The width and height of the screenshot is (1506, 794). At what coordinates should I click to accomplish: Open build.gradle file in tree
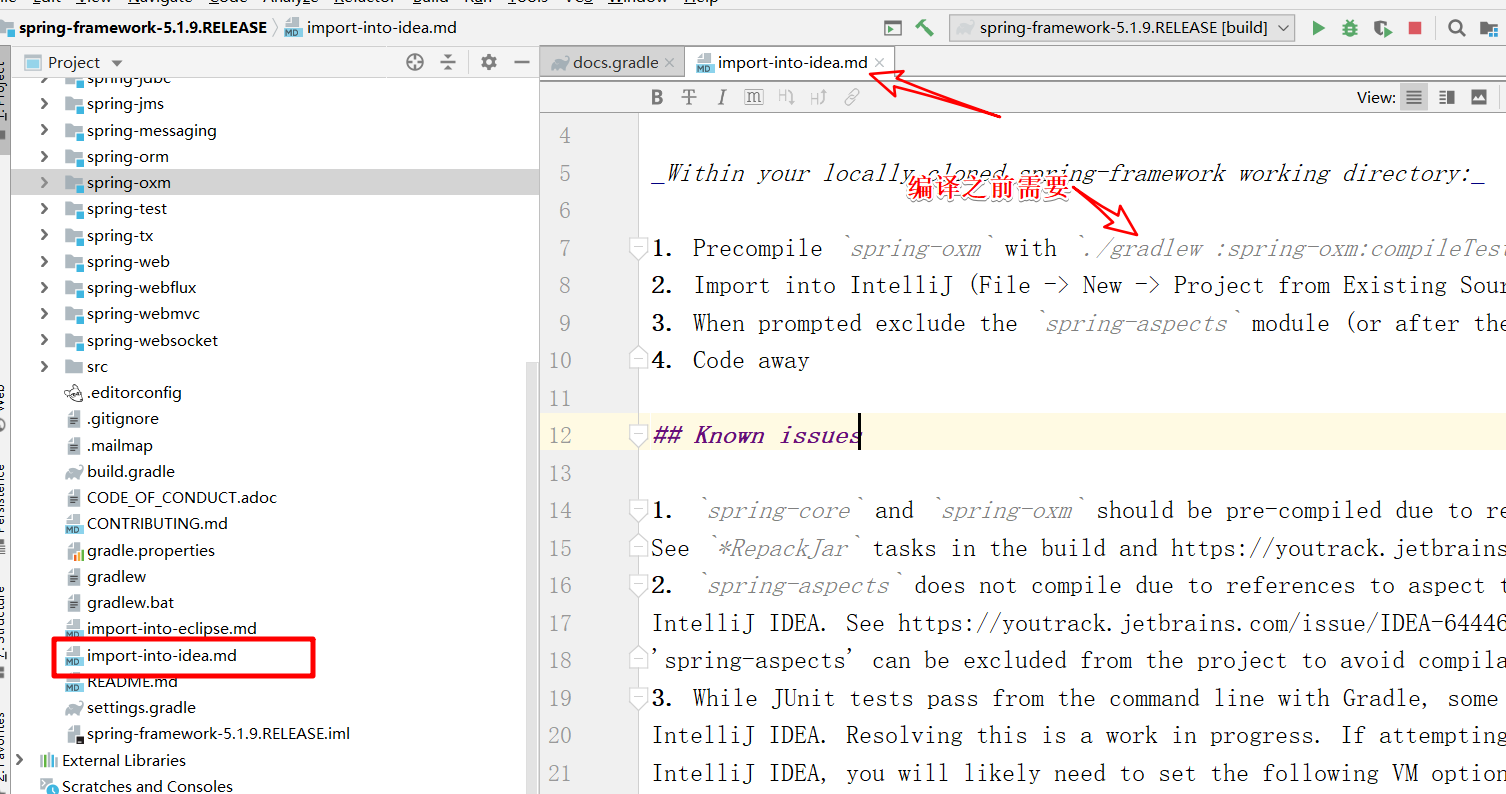click(130, 471)
